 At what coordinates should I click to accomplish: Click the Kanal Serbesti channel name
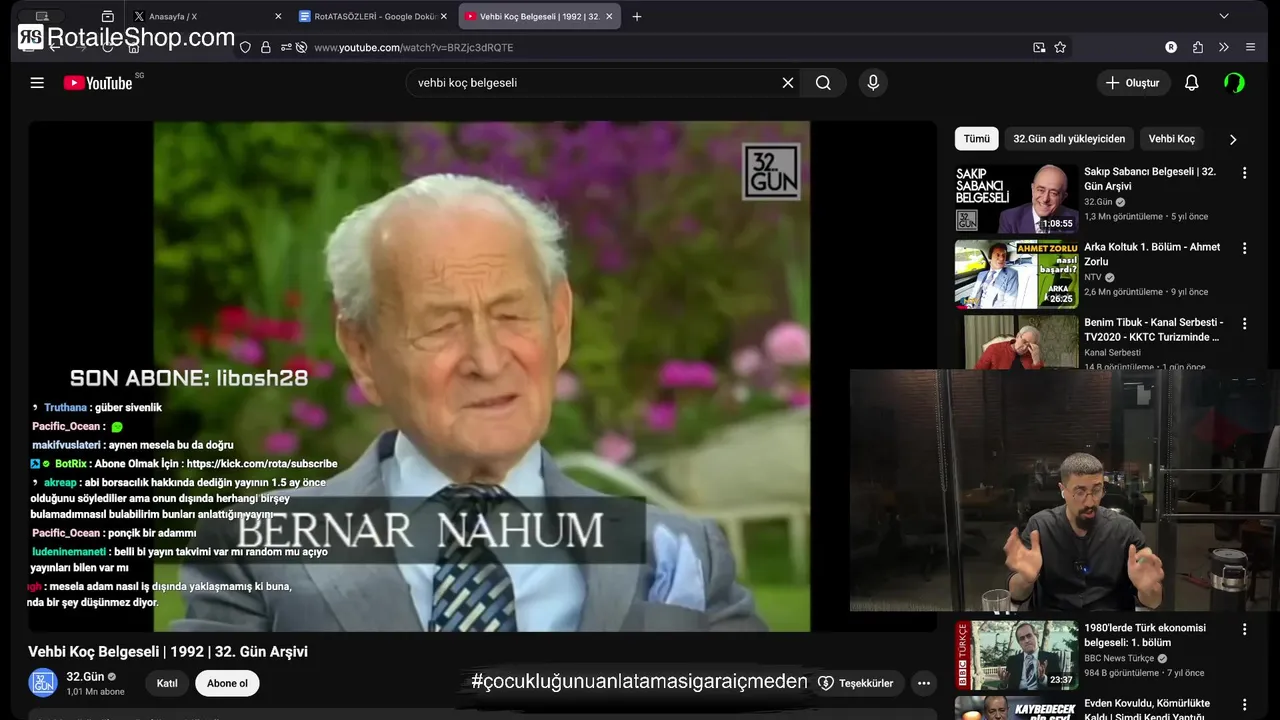tap(1112, 352)
